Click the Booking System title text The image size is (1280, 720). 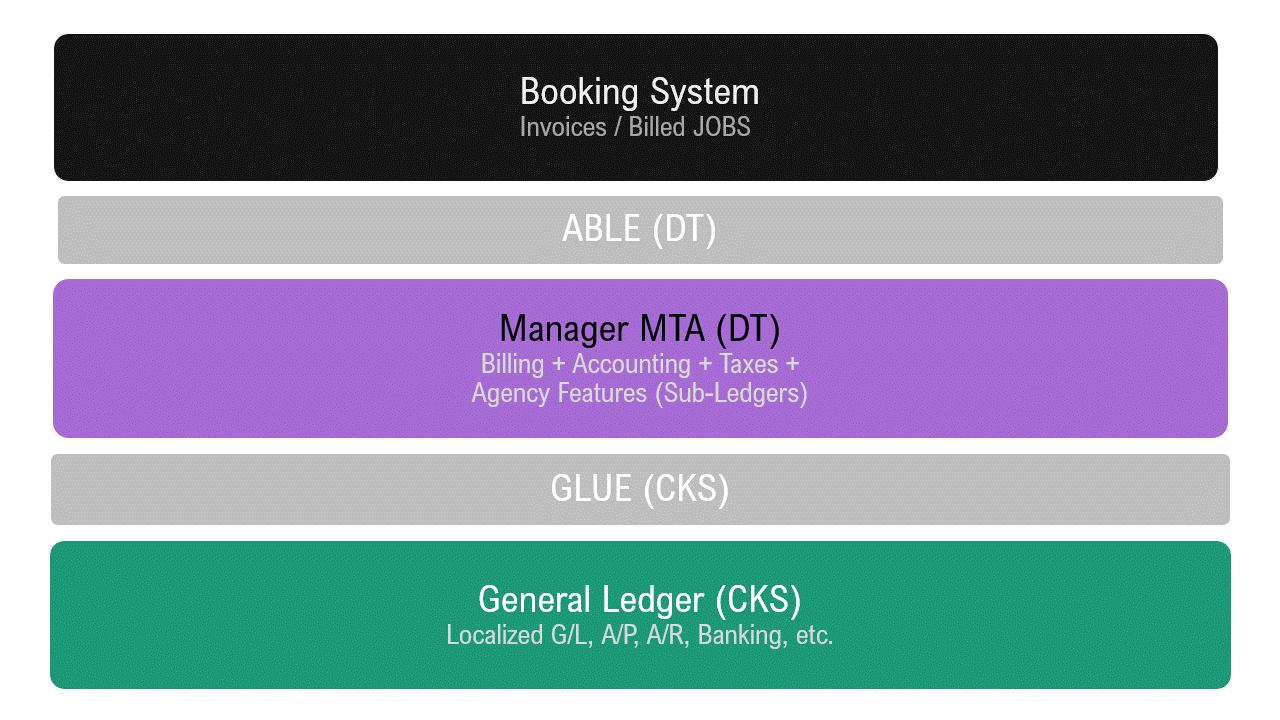click(639, 92)
